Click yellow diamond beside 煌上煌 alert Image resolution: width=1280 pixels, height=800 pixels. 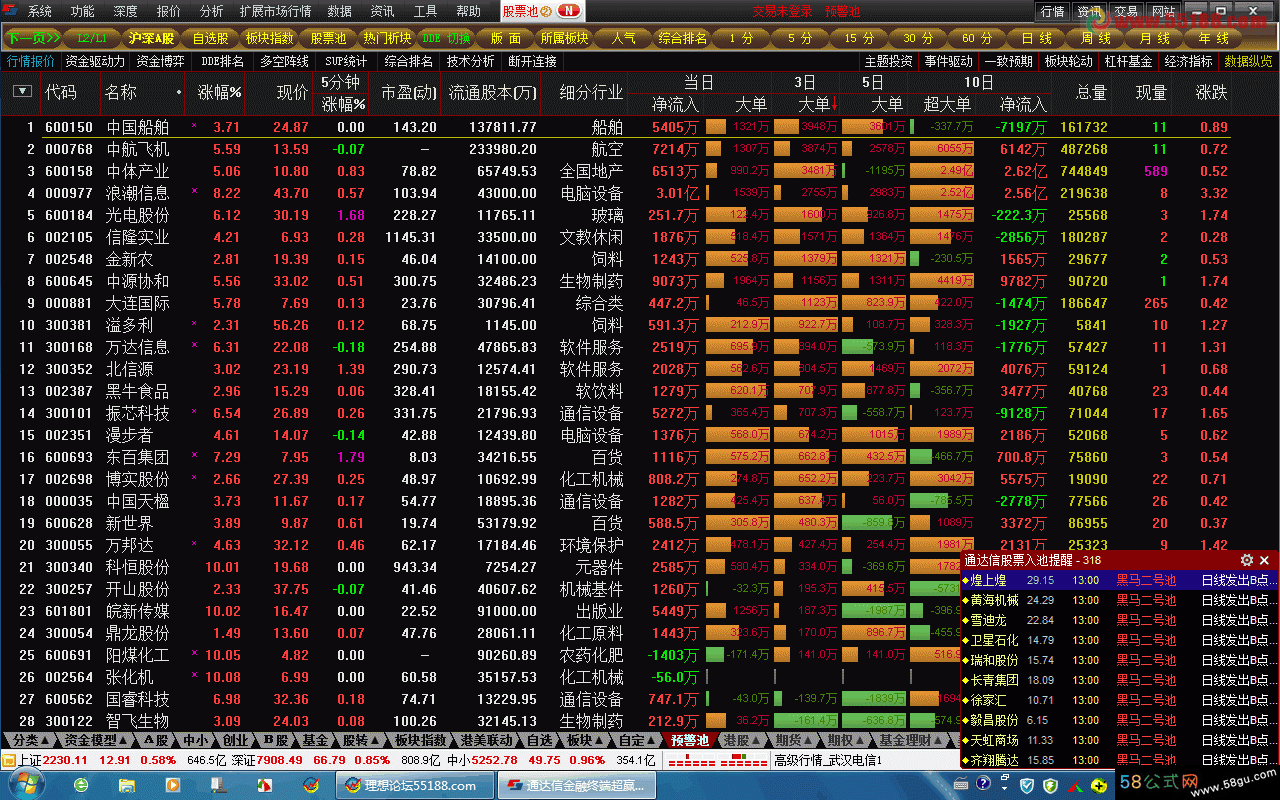tap(966, 580)
